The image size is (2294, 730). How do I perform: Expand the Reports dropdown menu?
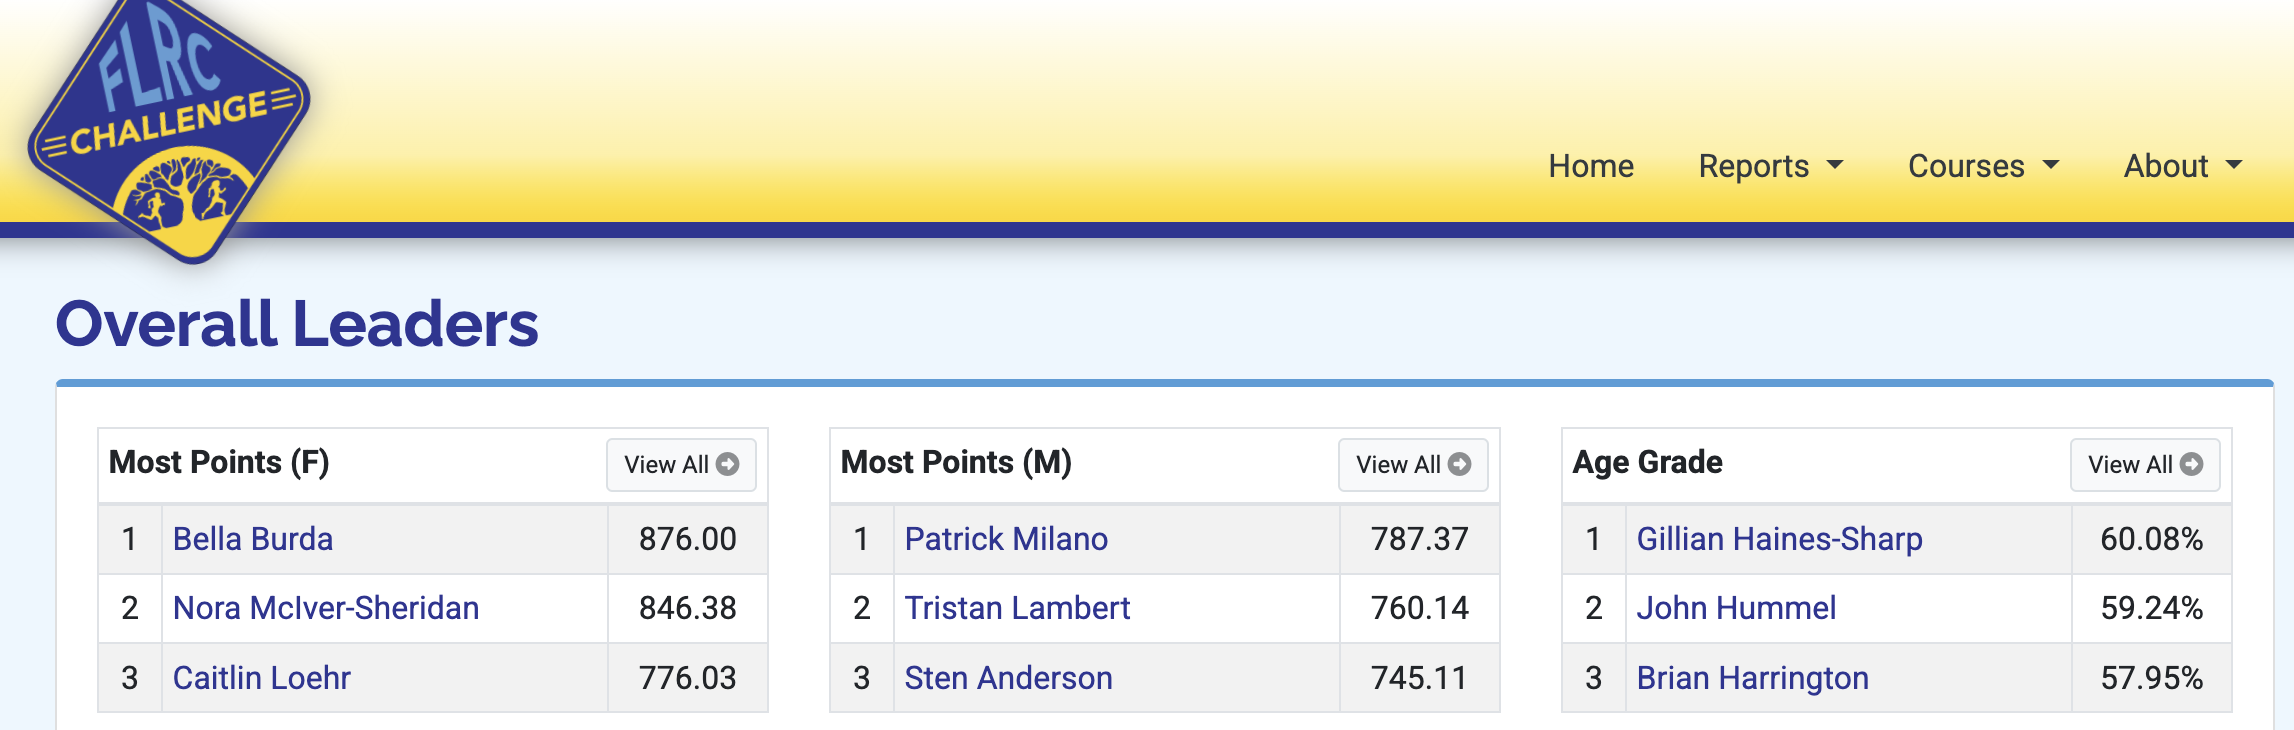point(1770,166)
